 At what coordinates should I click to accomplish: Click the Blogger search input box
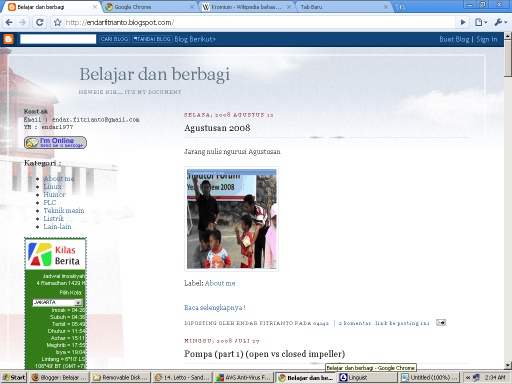pyautogui.click(x=58, y=39)
